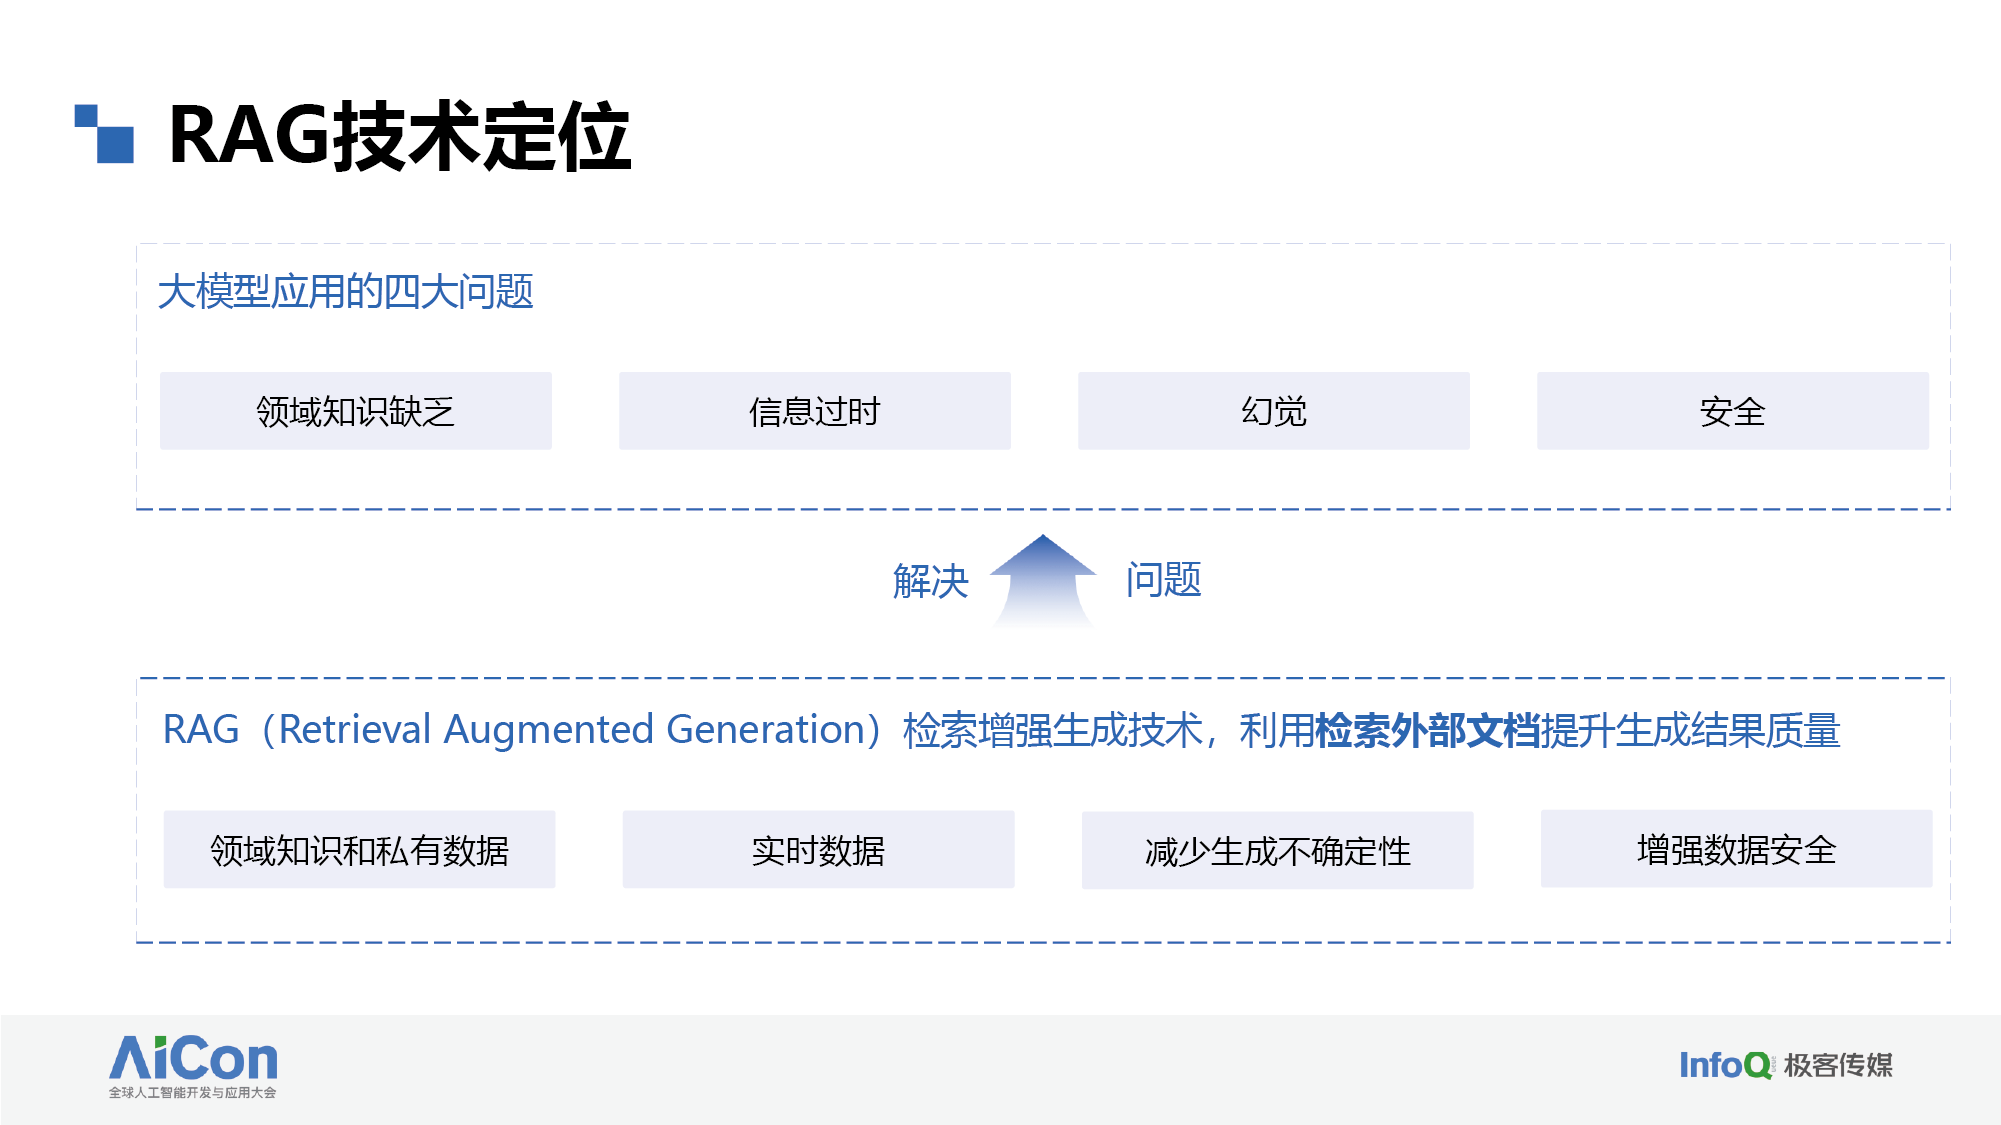Click the 大模型应用的四大问题 heading
2001x1125 pixels.
(x=345, y=292)
